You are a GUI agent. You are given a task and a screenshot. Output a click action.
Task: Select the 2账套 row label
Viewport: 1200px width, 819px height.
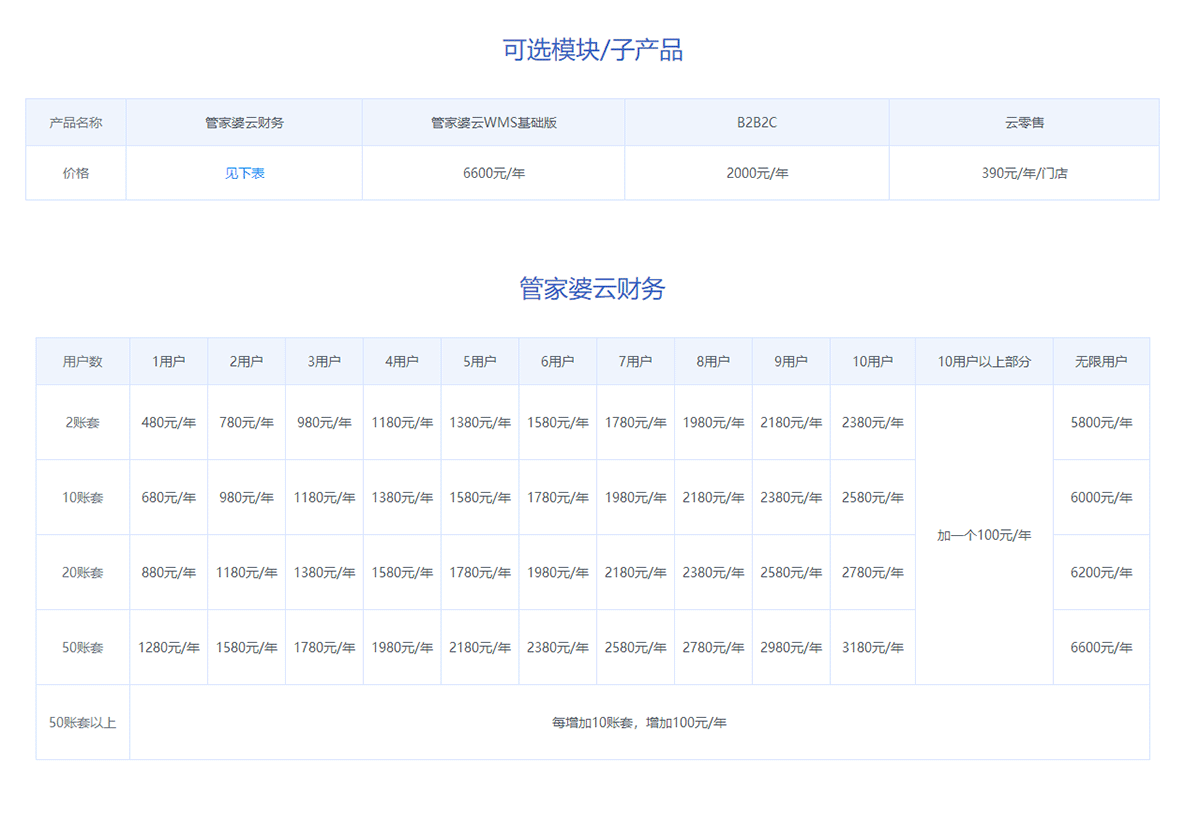(83, 423)
